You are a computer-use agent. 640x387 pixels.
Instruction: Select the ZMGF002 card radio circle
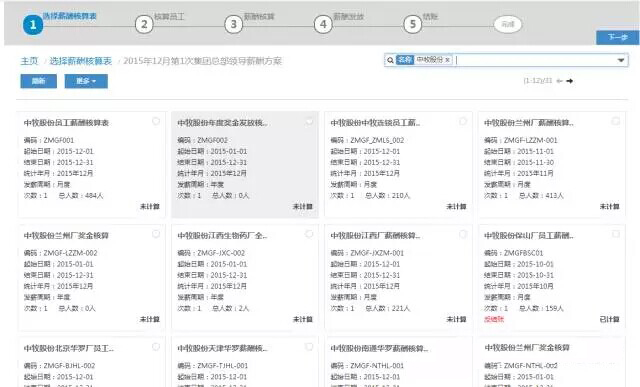(x=309, y=121)
